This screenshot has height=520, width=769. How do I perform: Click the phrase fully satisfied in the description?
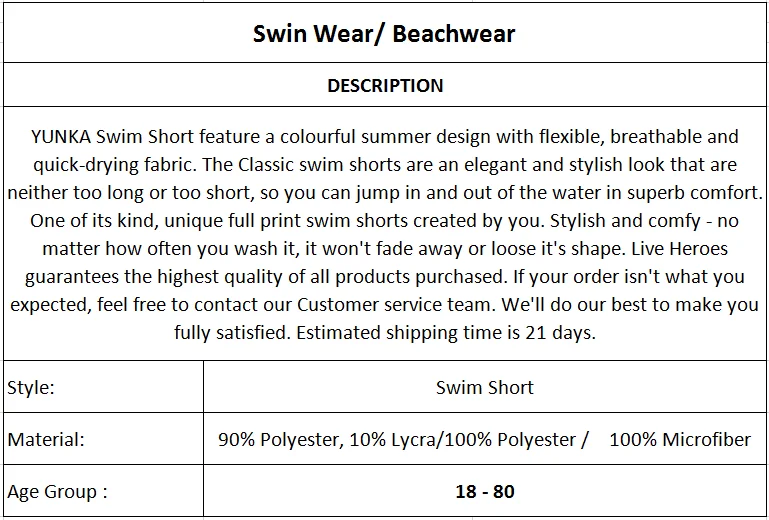pyautogui.click(x=233, y=334)
